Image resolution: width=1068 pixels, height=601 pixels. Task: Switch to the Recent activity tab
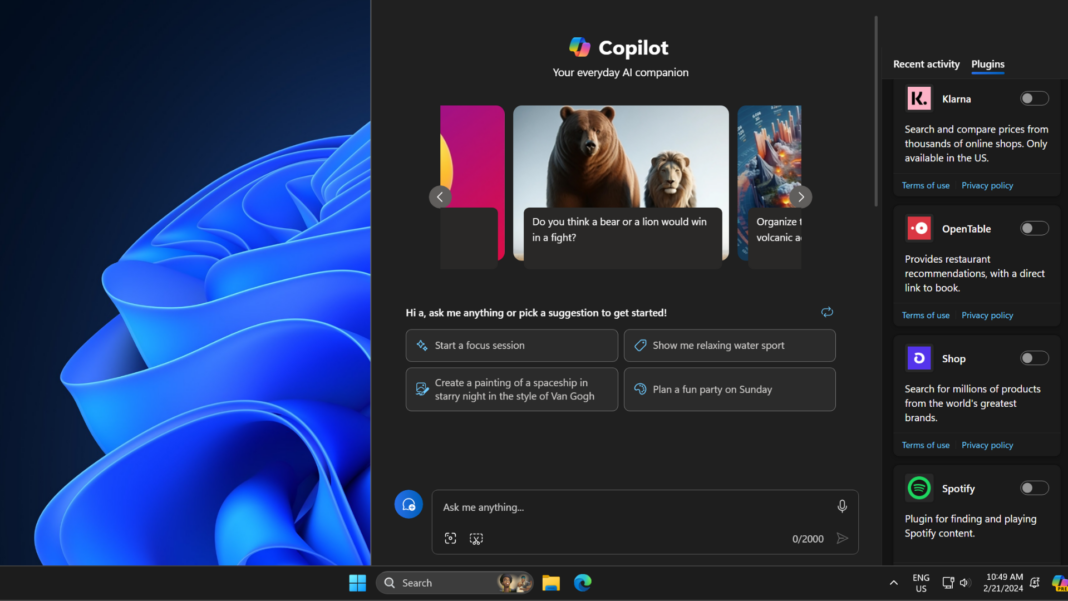point(926,64)
